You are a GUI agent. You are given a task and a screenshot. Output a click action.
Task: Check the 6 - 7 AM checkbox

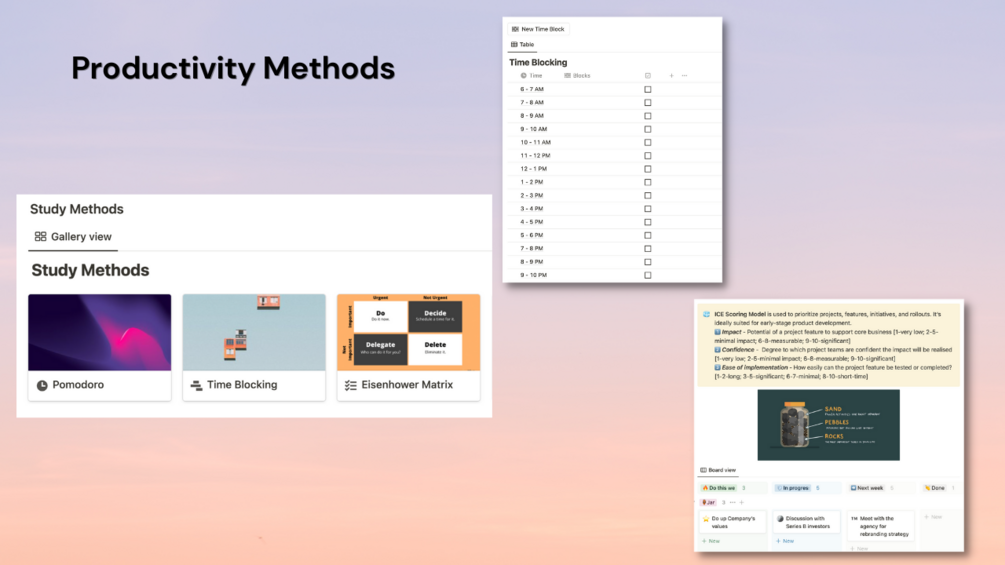point(648,90)
